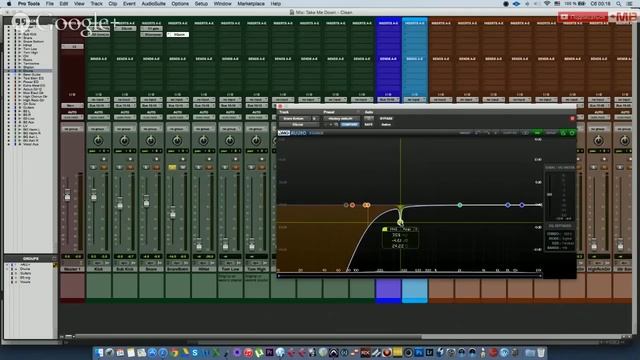This screenshot has height=360, width=640.
Task: Toggle the plug-in Bypass button
Action: (386, 118)
